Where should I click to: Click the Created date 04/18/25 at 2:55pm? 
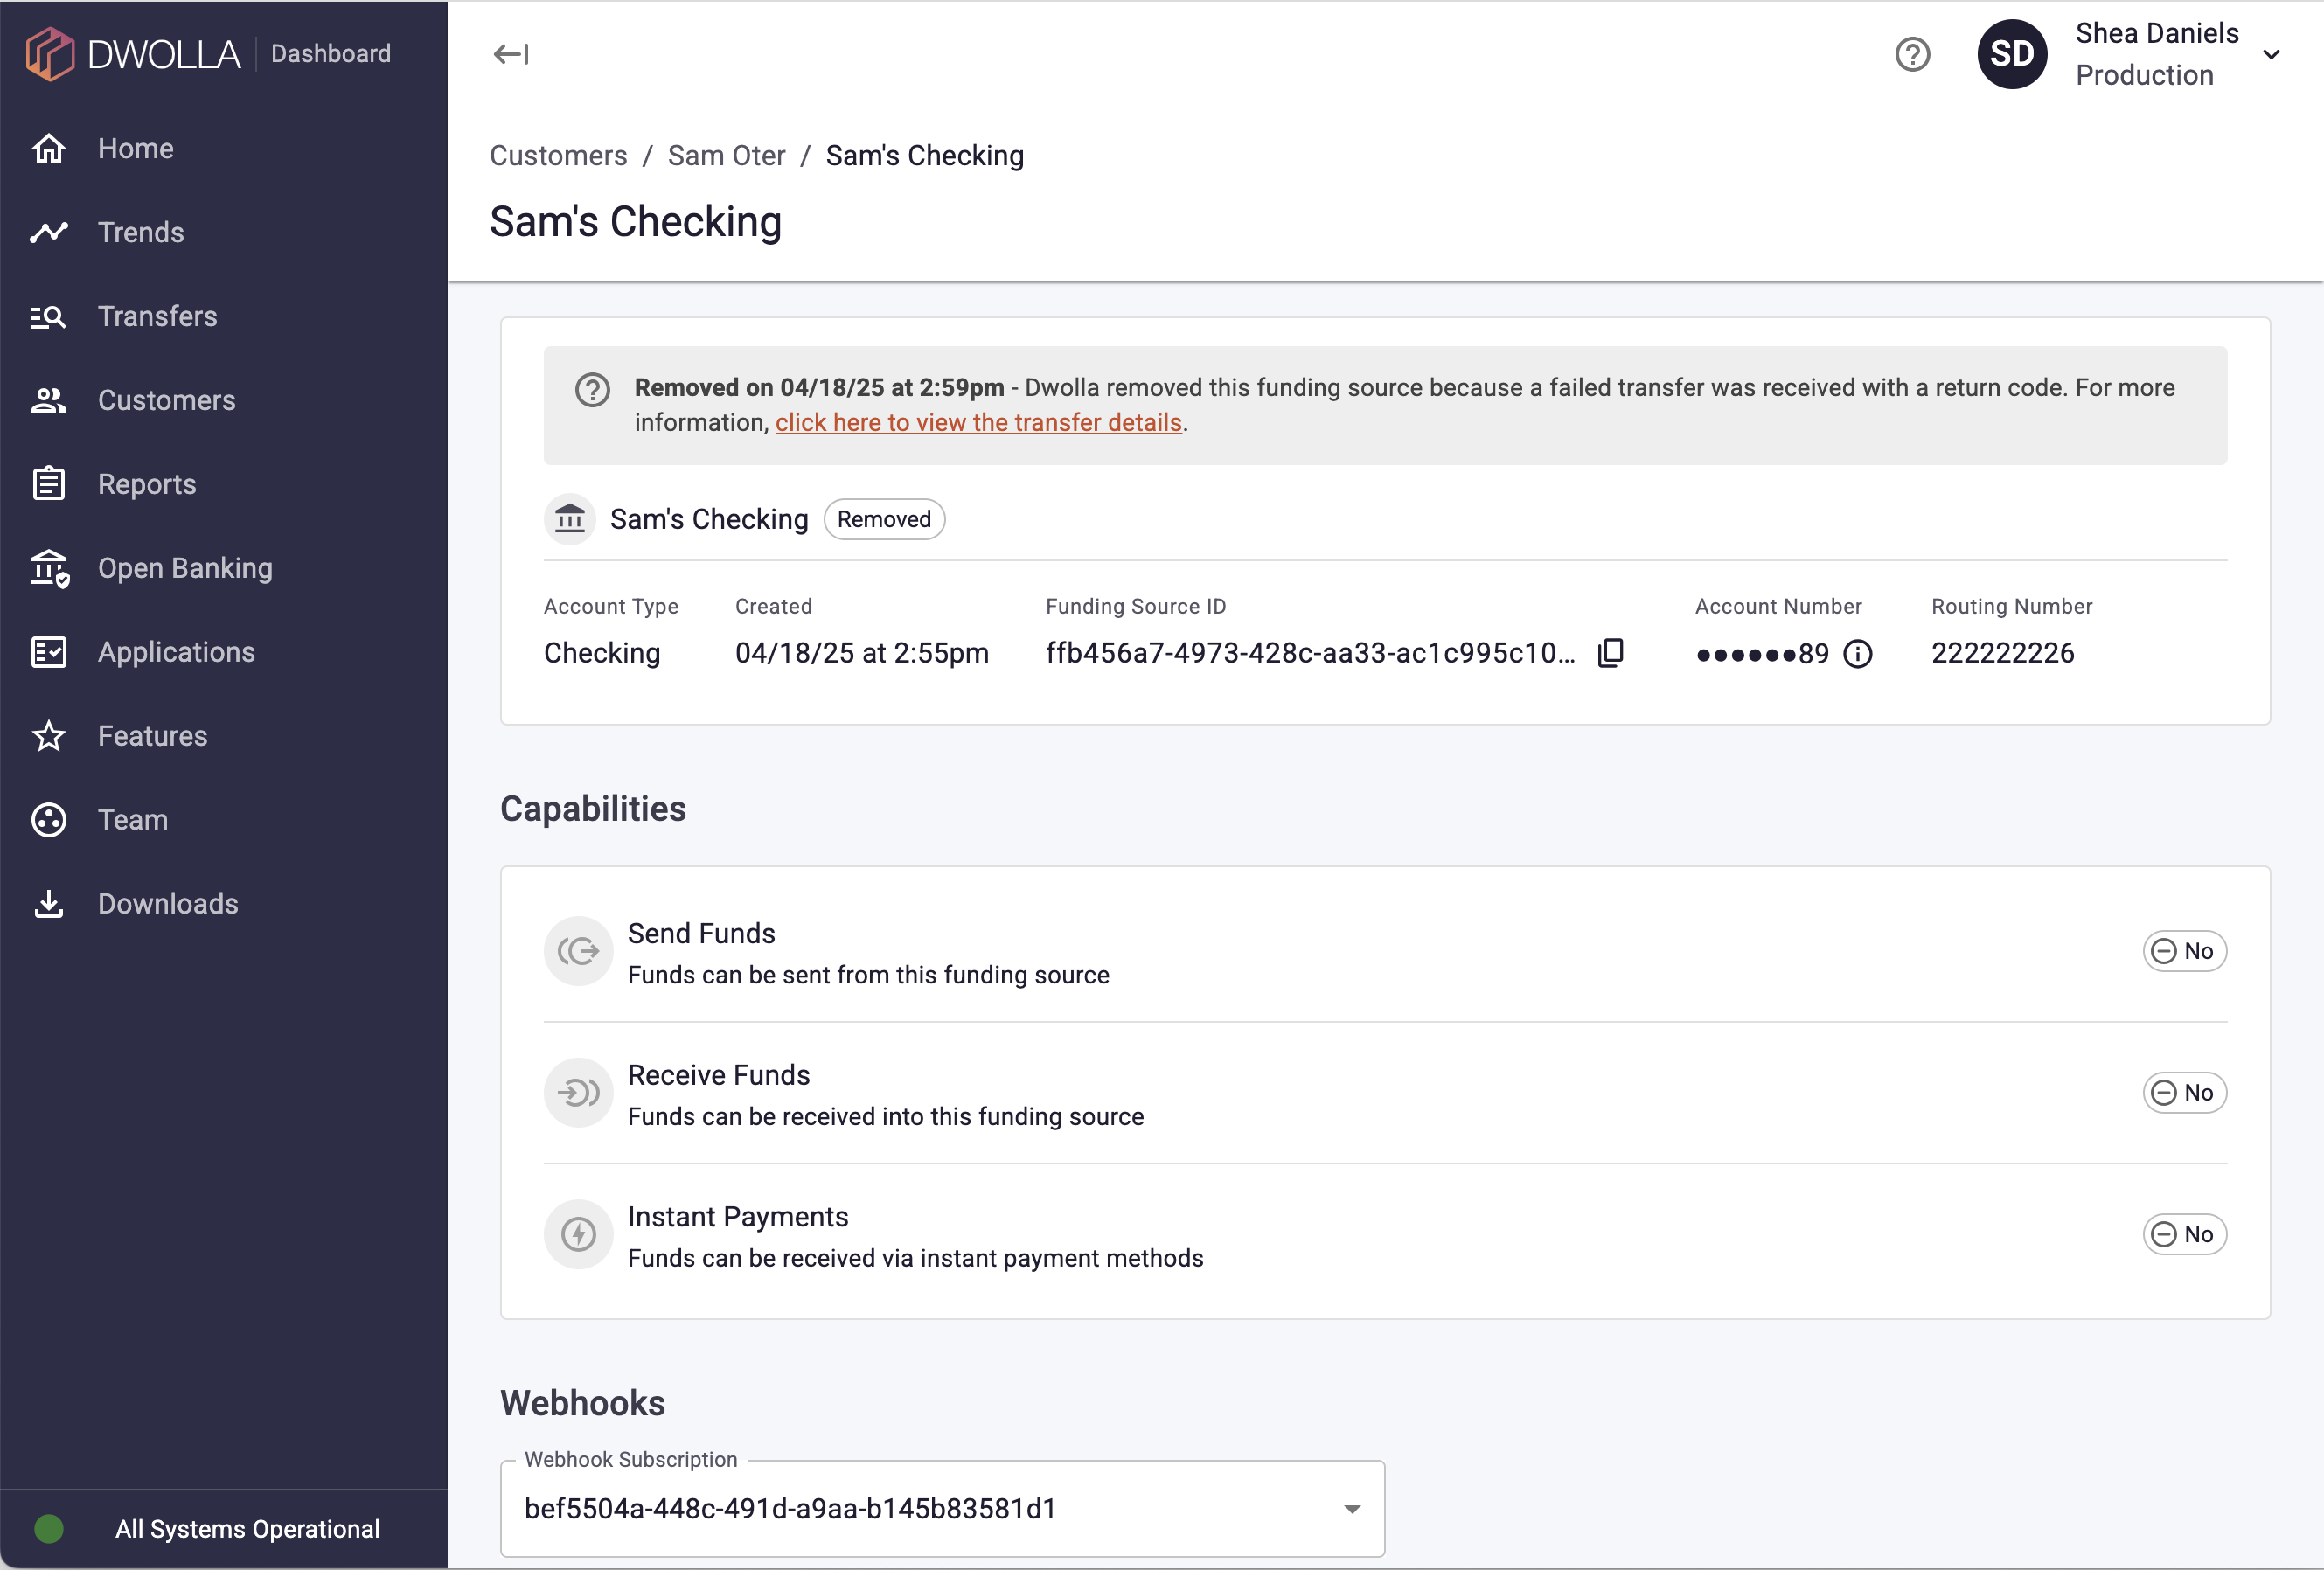click(861, 653)
